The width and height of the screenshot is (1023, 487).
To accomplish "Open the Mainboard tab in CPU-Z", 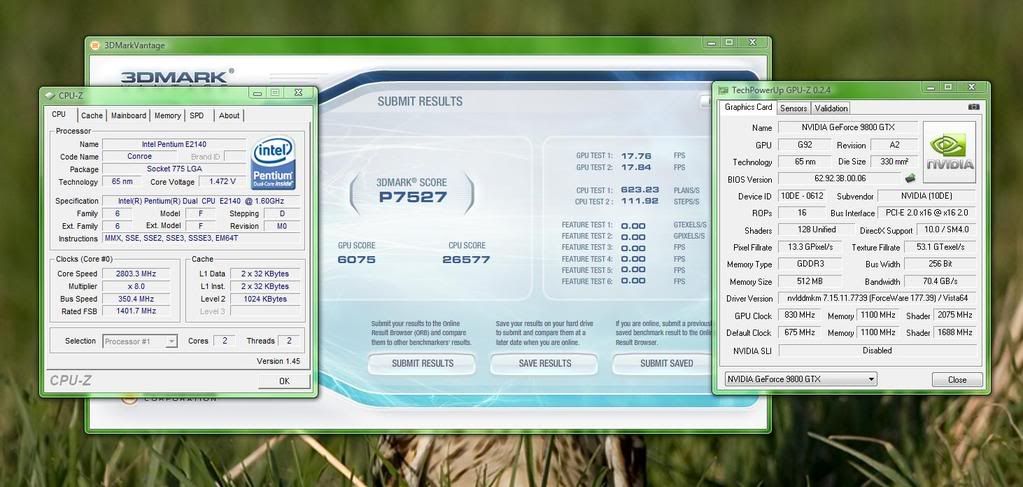I will [x=129, y=116].
